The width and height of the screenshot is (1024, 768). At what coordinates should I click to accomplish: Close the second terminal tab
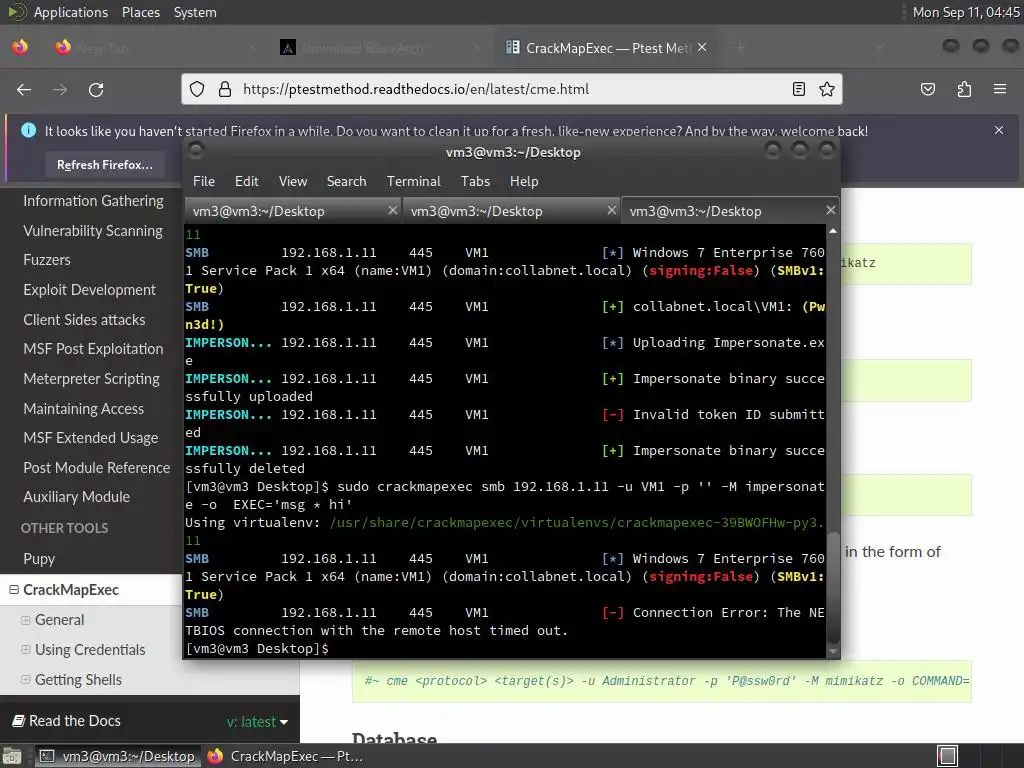(x=611, y=210)
